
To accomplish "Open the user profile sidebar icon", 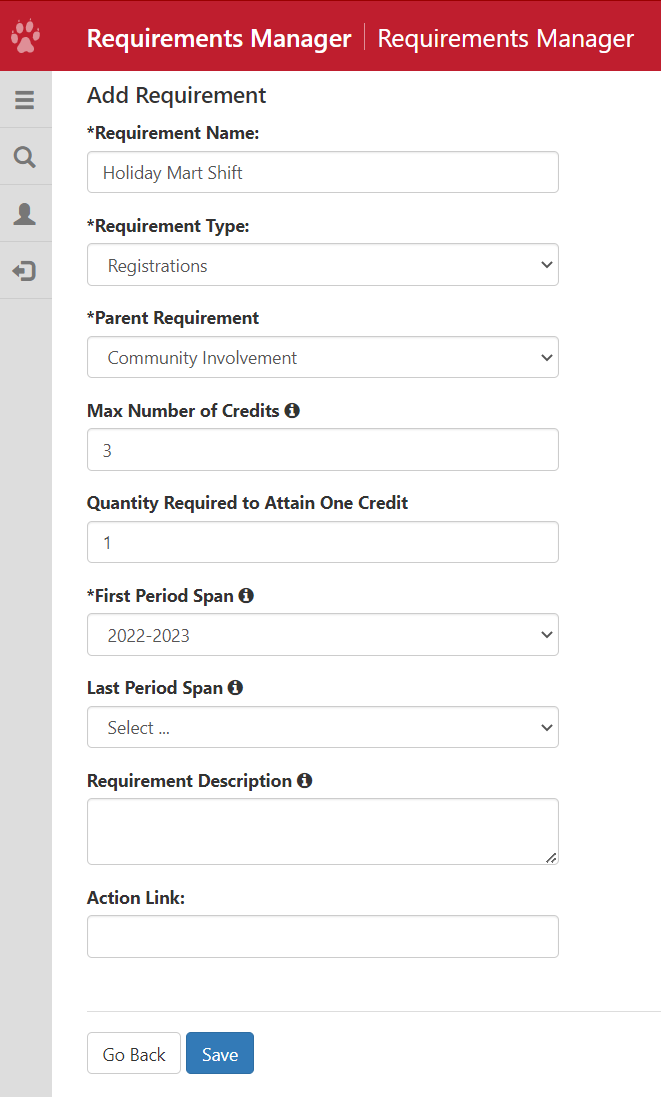I will [x=25, y=214].
